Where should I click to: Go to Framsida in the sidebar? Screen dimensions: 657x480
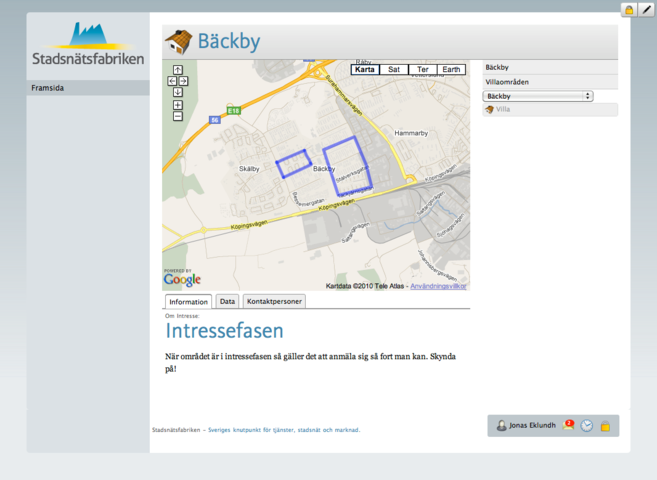click(48, 88)
